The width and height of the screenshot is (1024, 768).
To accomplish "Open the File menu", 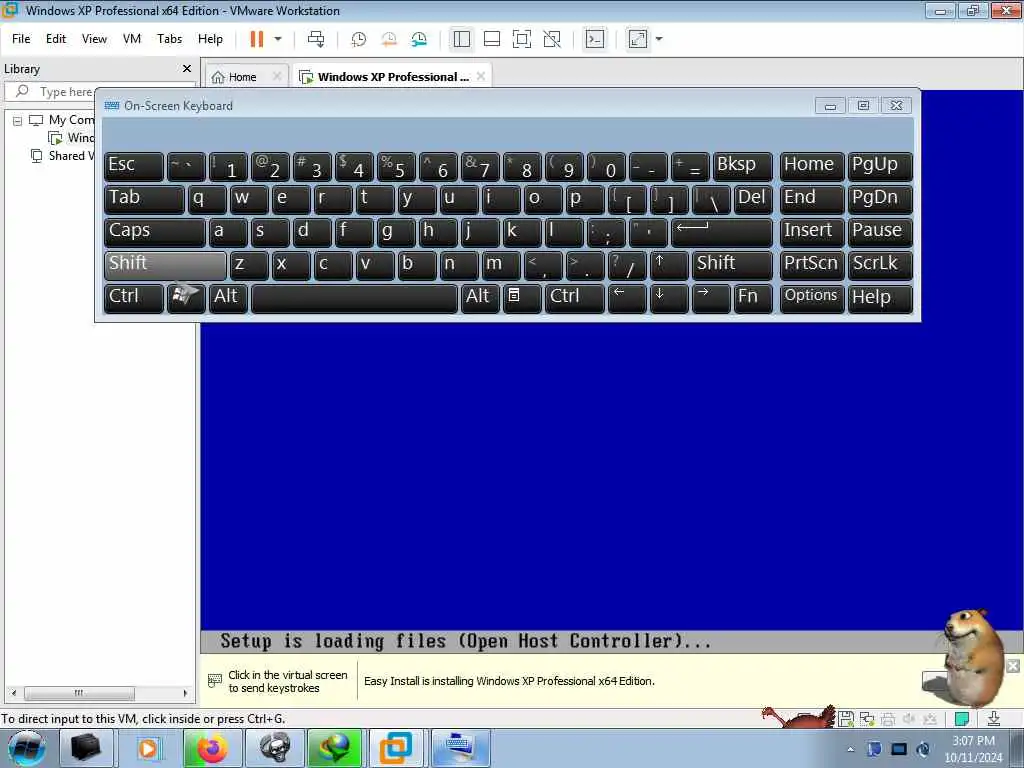I will coord(21,39).
